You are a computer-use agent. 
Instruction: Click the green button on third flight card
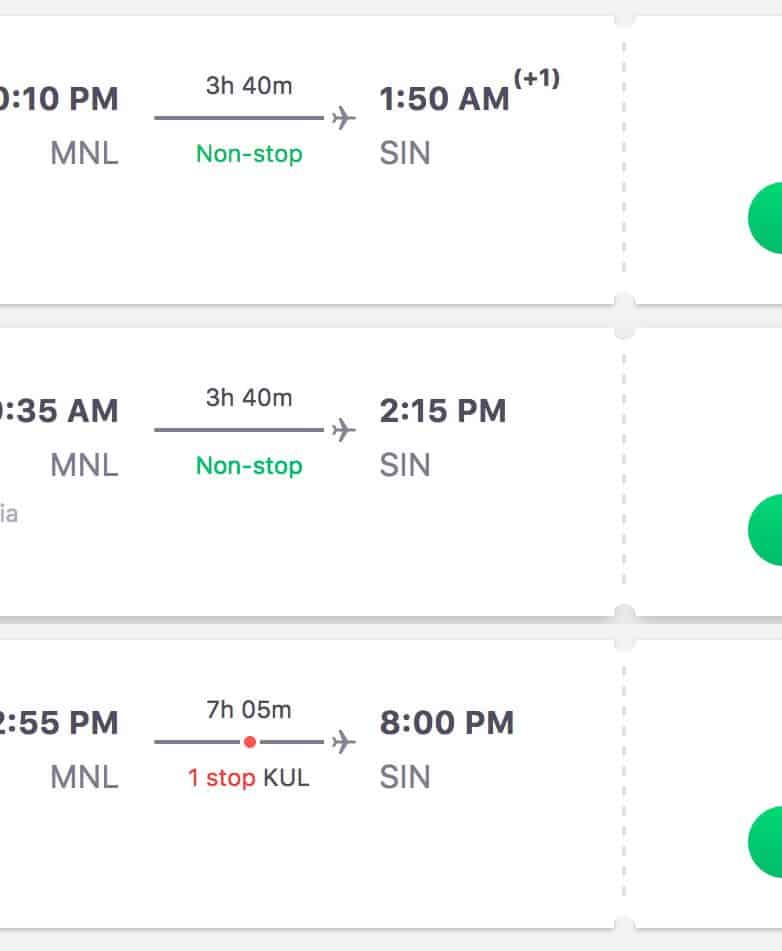(768, 842)
